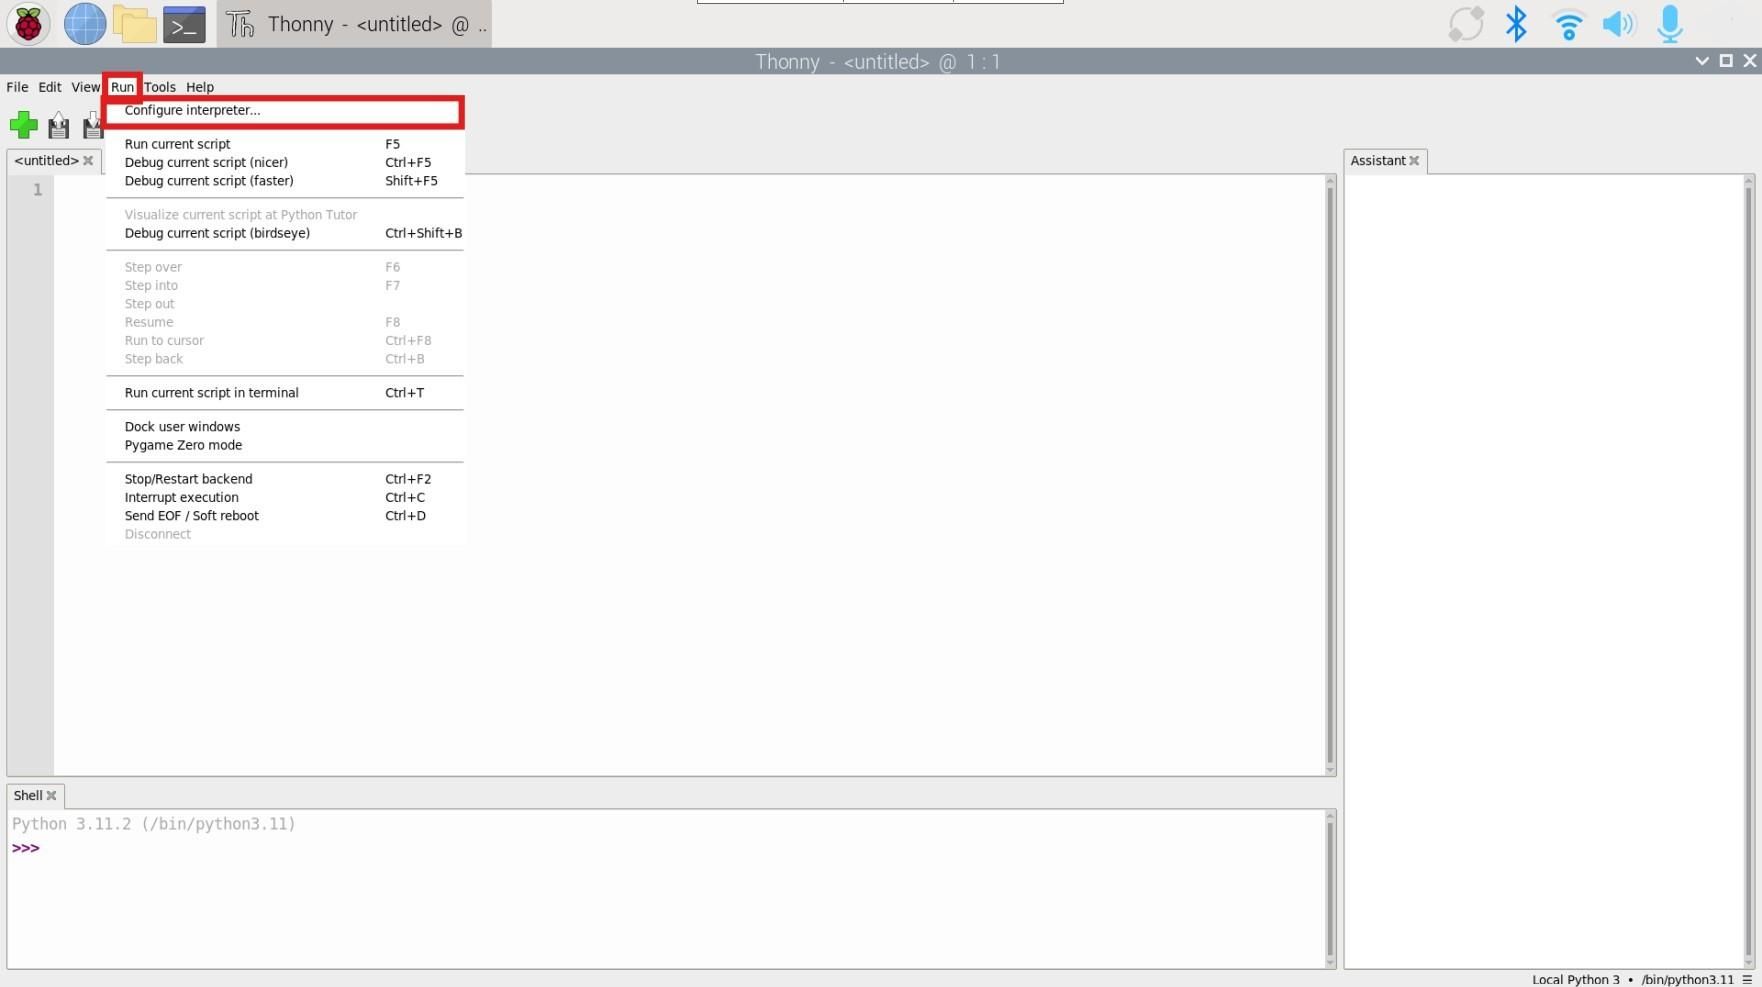Open the File menu
The width and height of the screenshot is (1762, 987).
click(x=17, y=87)
